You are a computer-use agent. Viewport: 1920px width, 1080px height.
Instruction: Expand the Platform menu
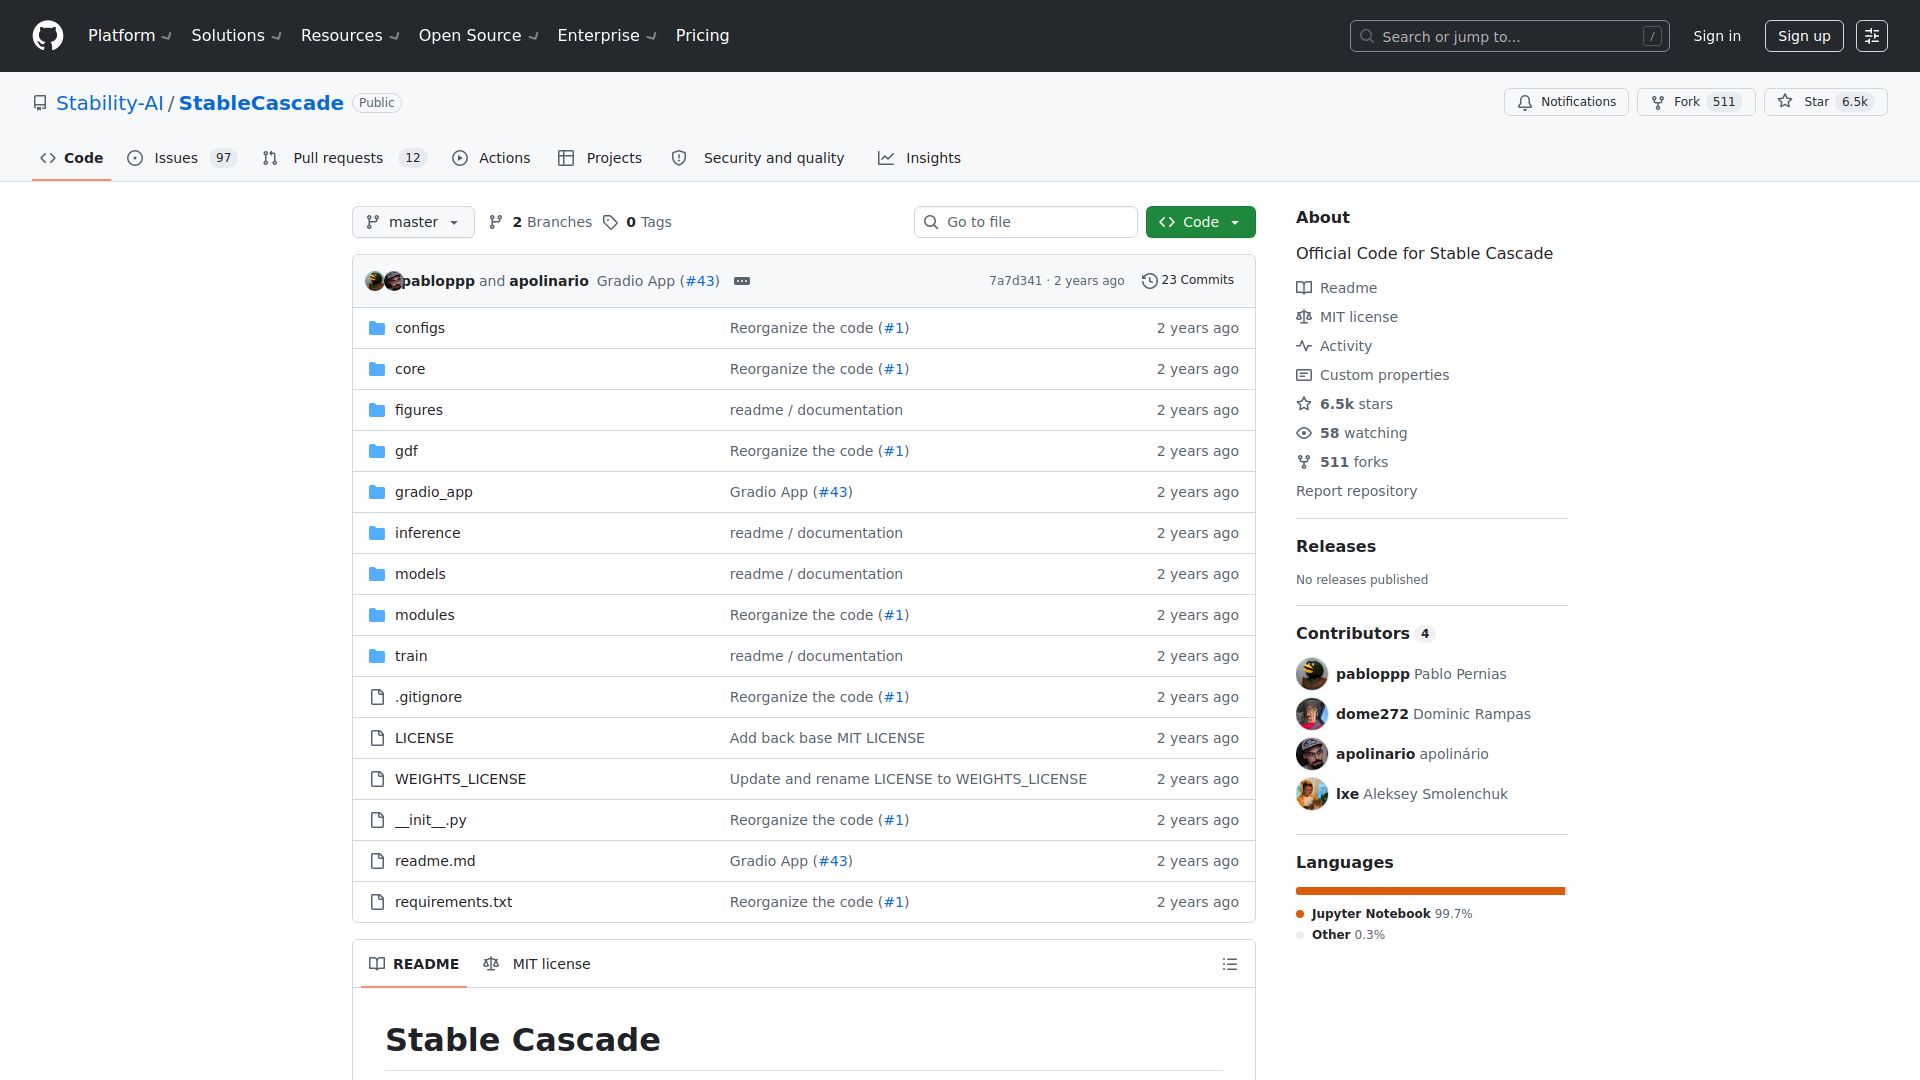[x=130, y=36]
